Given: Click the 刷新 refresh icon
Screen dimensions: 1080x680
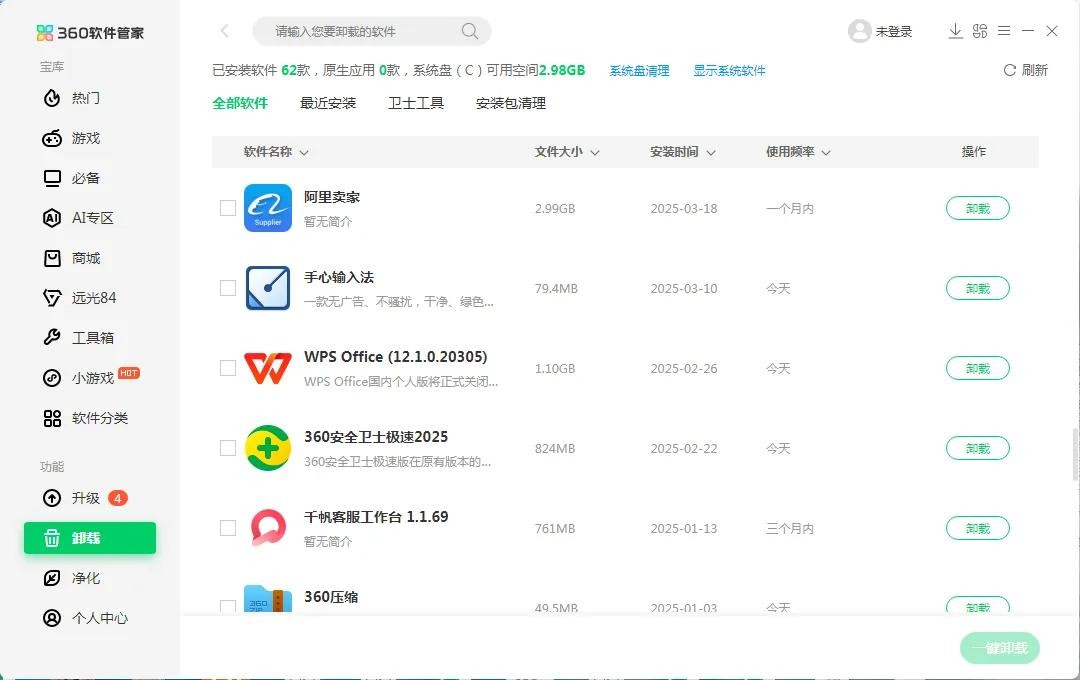Looking at the screenshot, I should point(1009,70).
